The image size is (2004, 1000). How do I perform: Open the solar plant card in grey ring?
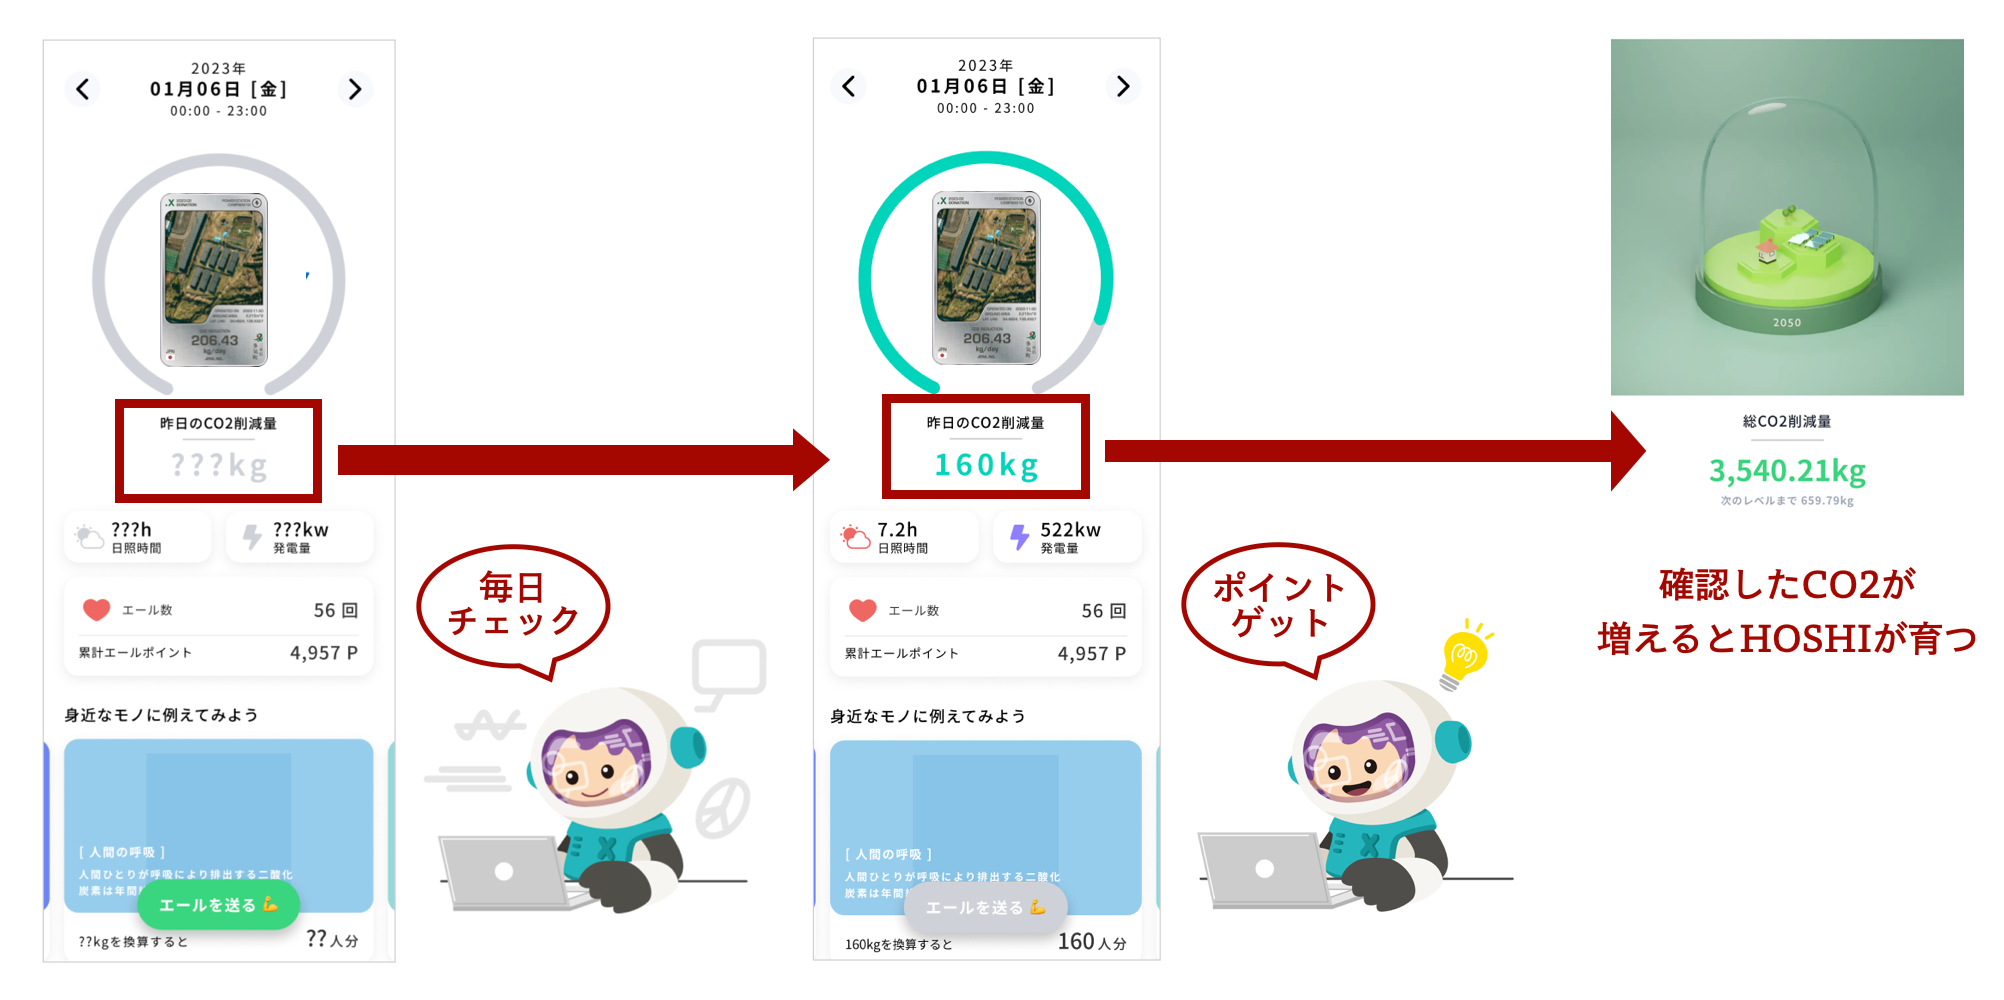(x=214, y=280)
